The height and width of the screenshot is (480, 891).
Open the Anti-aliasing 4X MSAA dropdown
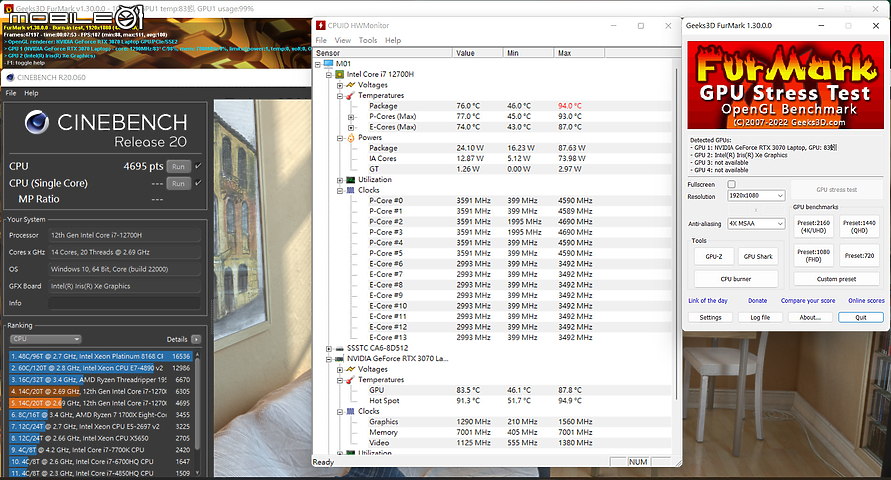[x=756, y=224]
